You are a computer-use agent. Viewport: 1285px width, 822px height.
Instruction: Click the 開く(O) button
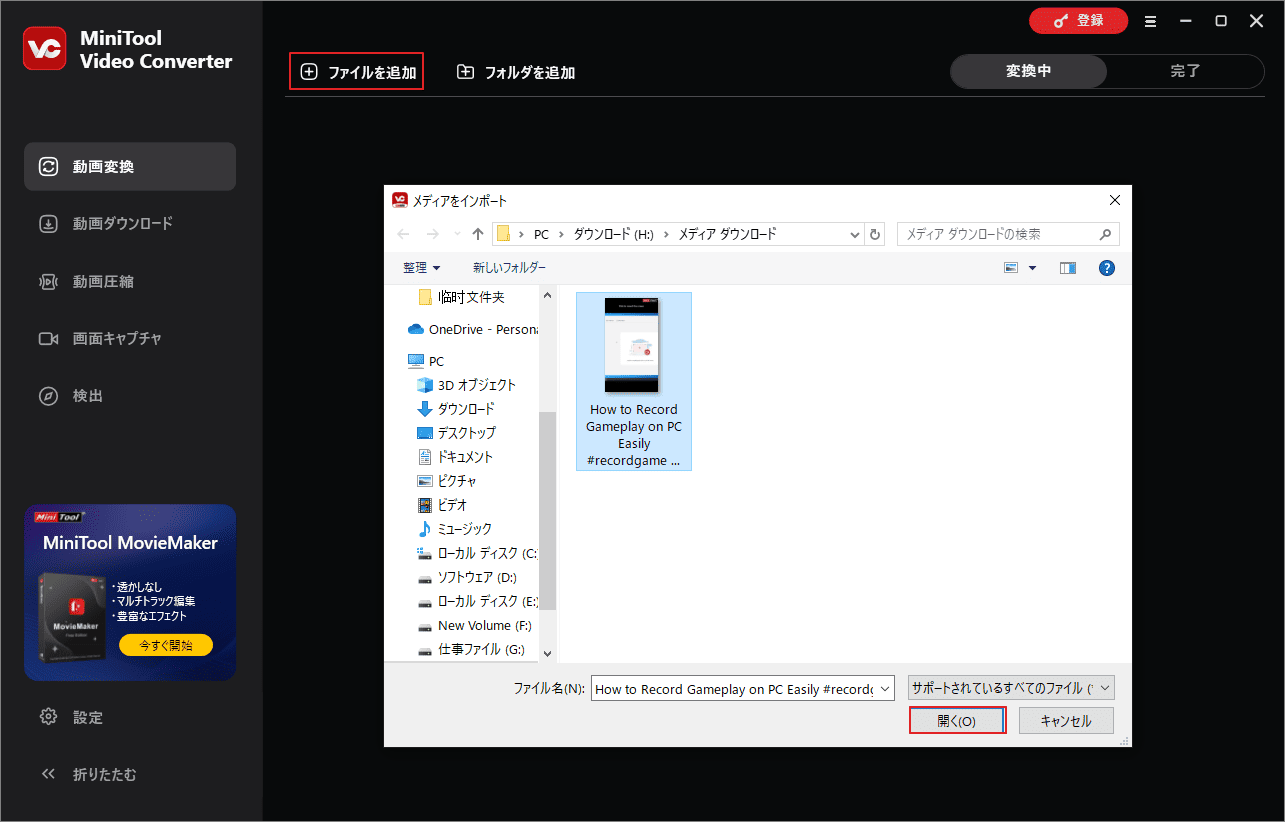[957, 721]
